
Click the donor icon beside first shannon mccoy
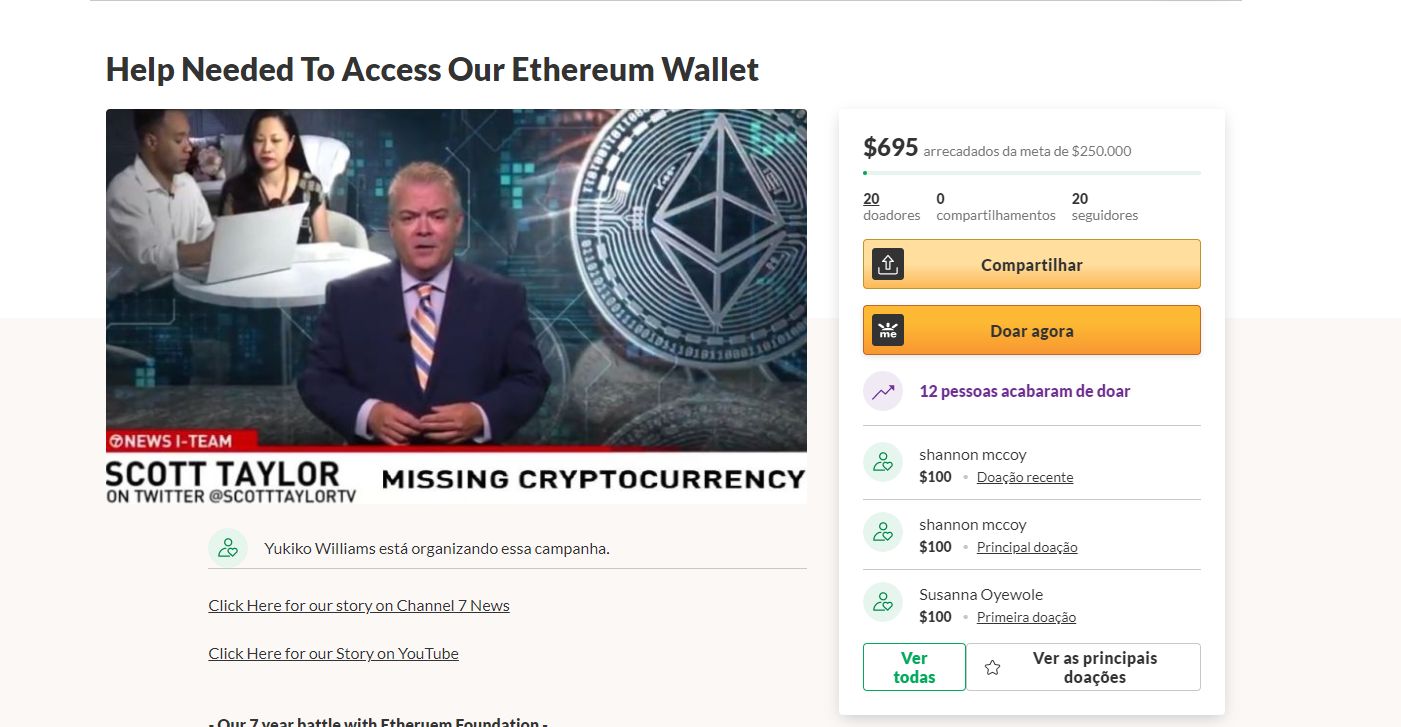[x=883, y=462]
